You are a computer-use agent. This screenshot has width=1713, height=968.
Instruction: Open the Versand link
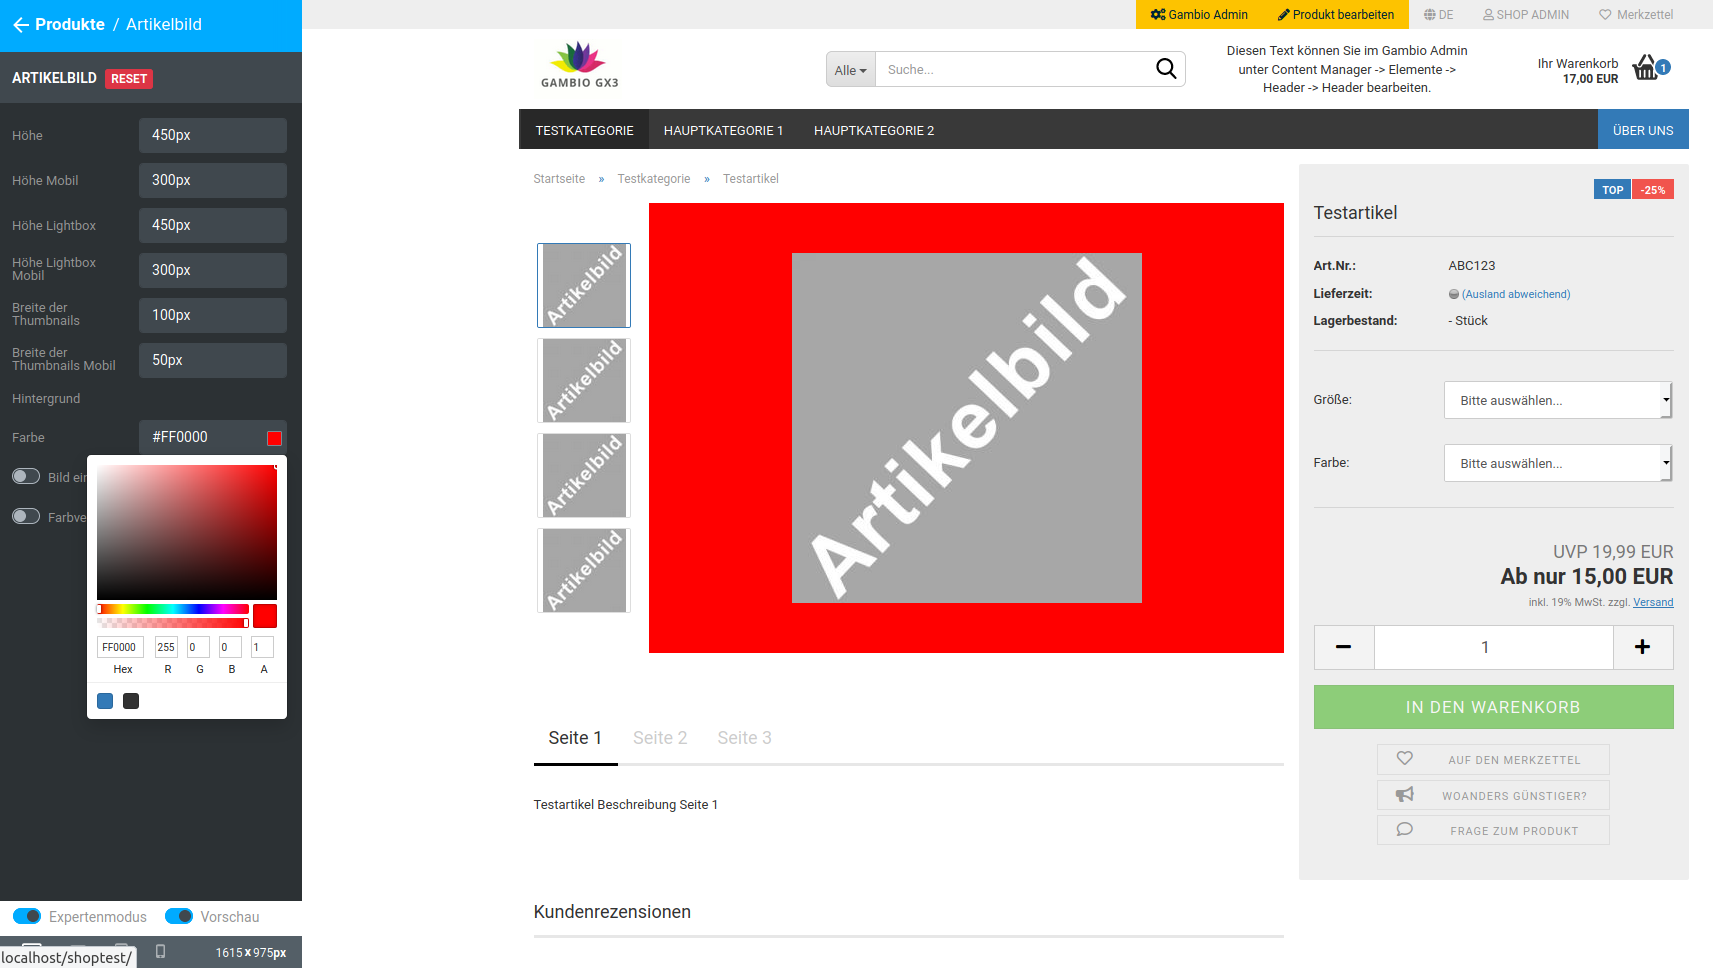(x=1652, y=602)
